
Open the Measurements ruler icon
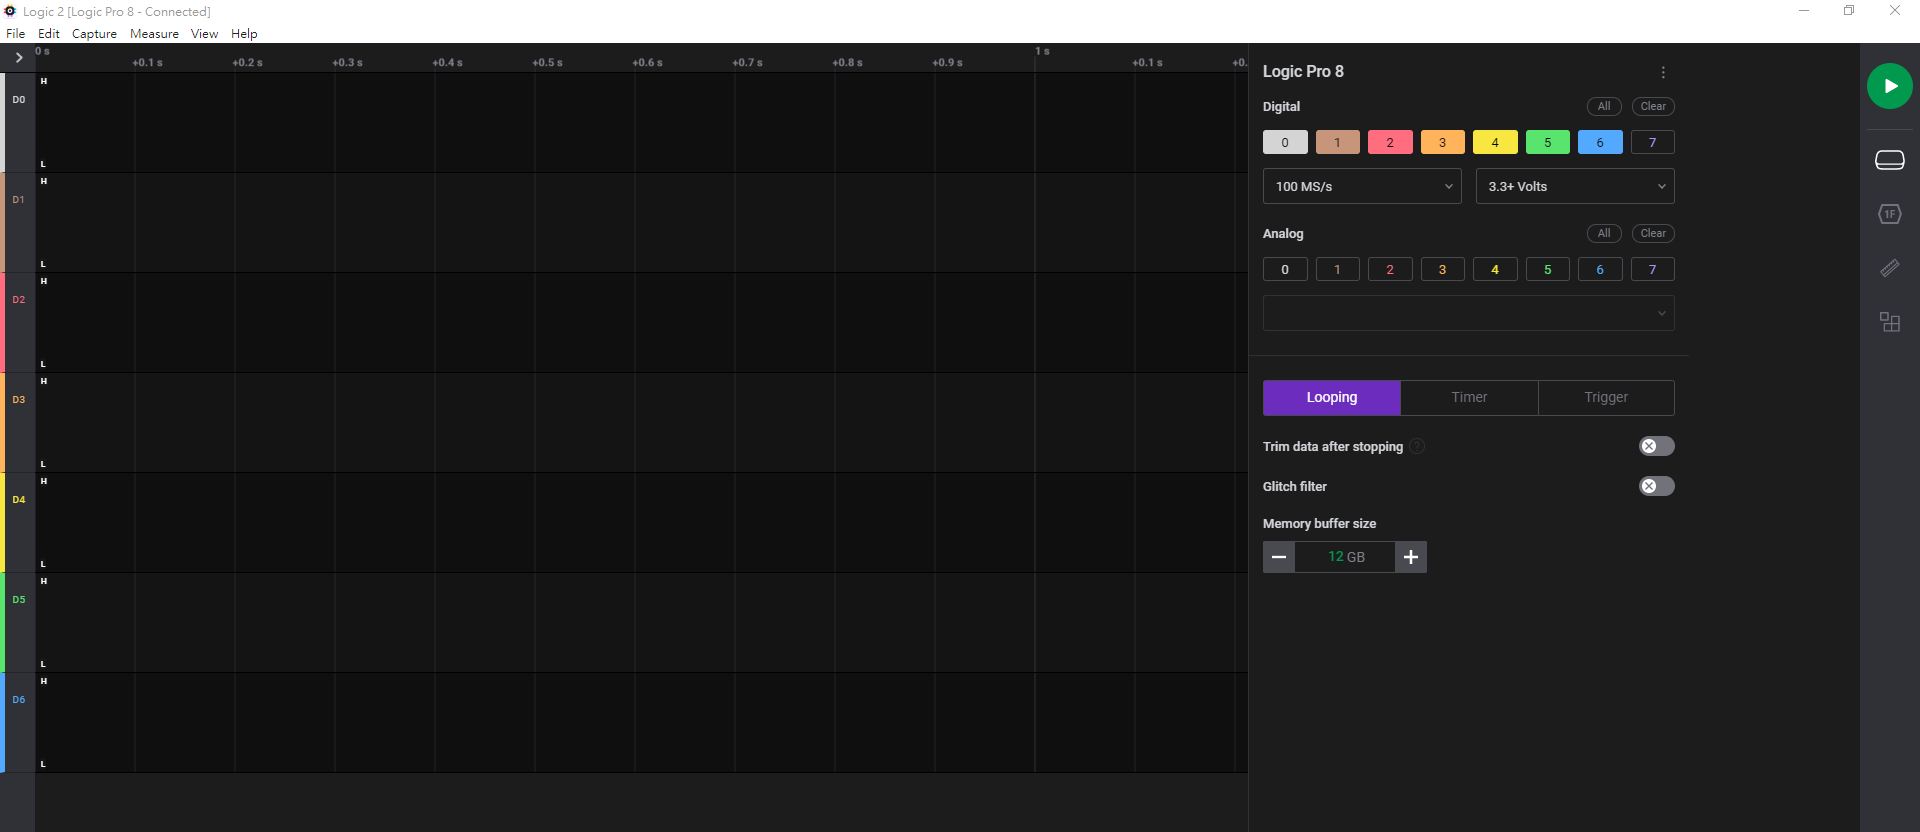click(1889, 268)
